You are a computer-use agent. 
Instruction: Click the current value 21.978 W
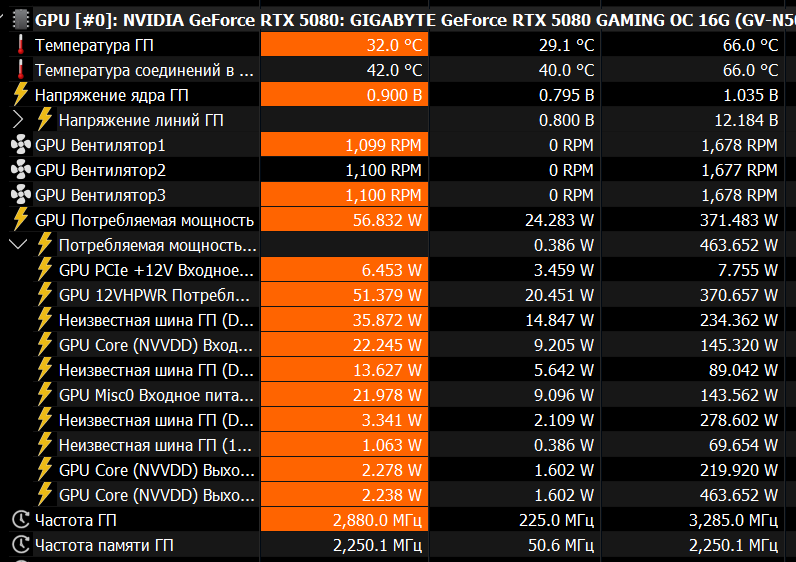pyautogui.click(x=387, y=395)
